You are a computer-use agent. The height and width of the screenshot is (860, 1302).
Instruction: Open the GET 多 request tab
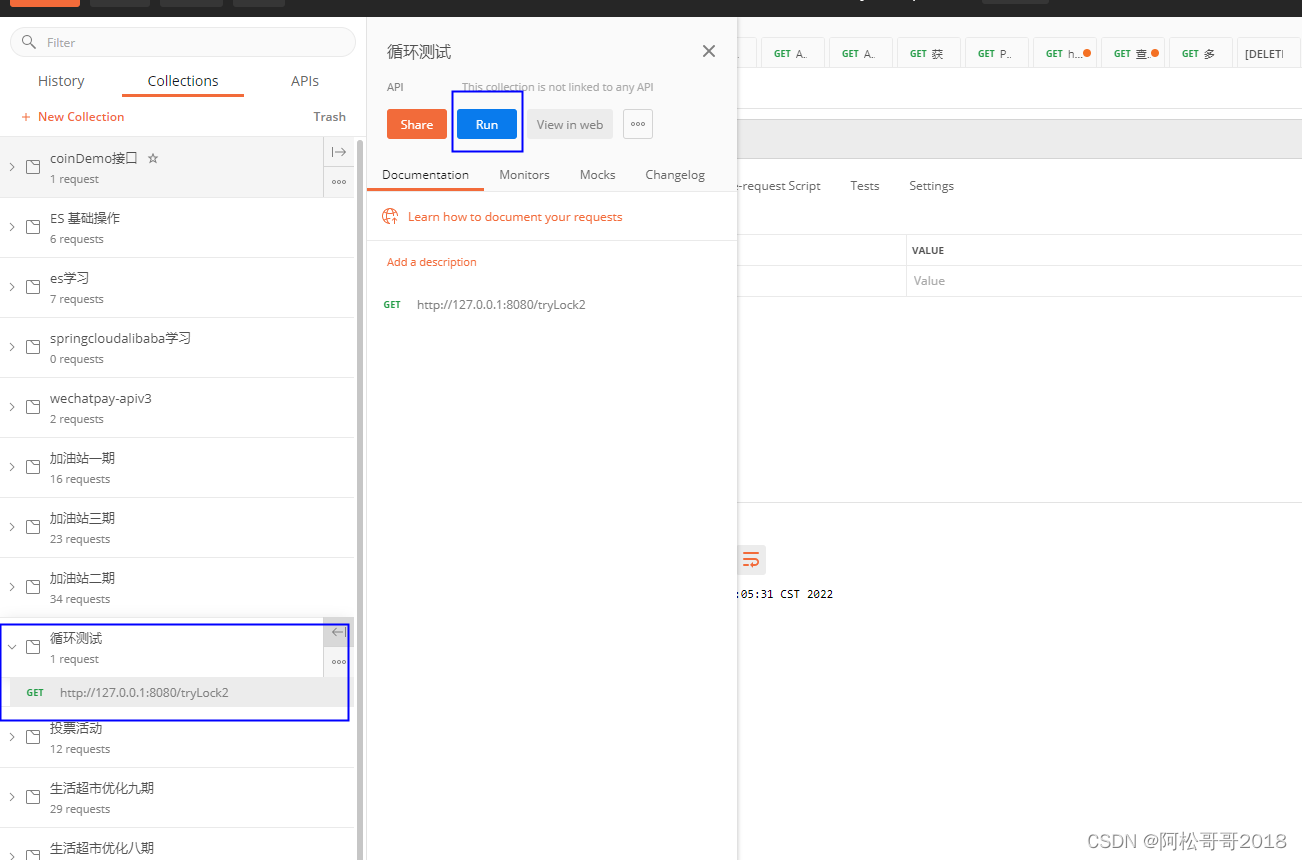click(1200, 53)
